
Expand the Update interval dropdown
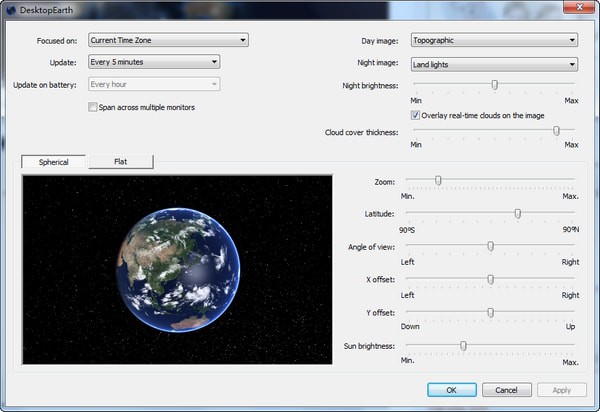[x=153, y=62]
